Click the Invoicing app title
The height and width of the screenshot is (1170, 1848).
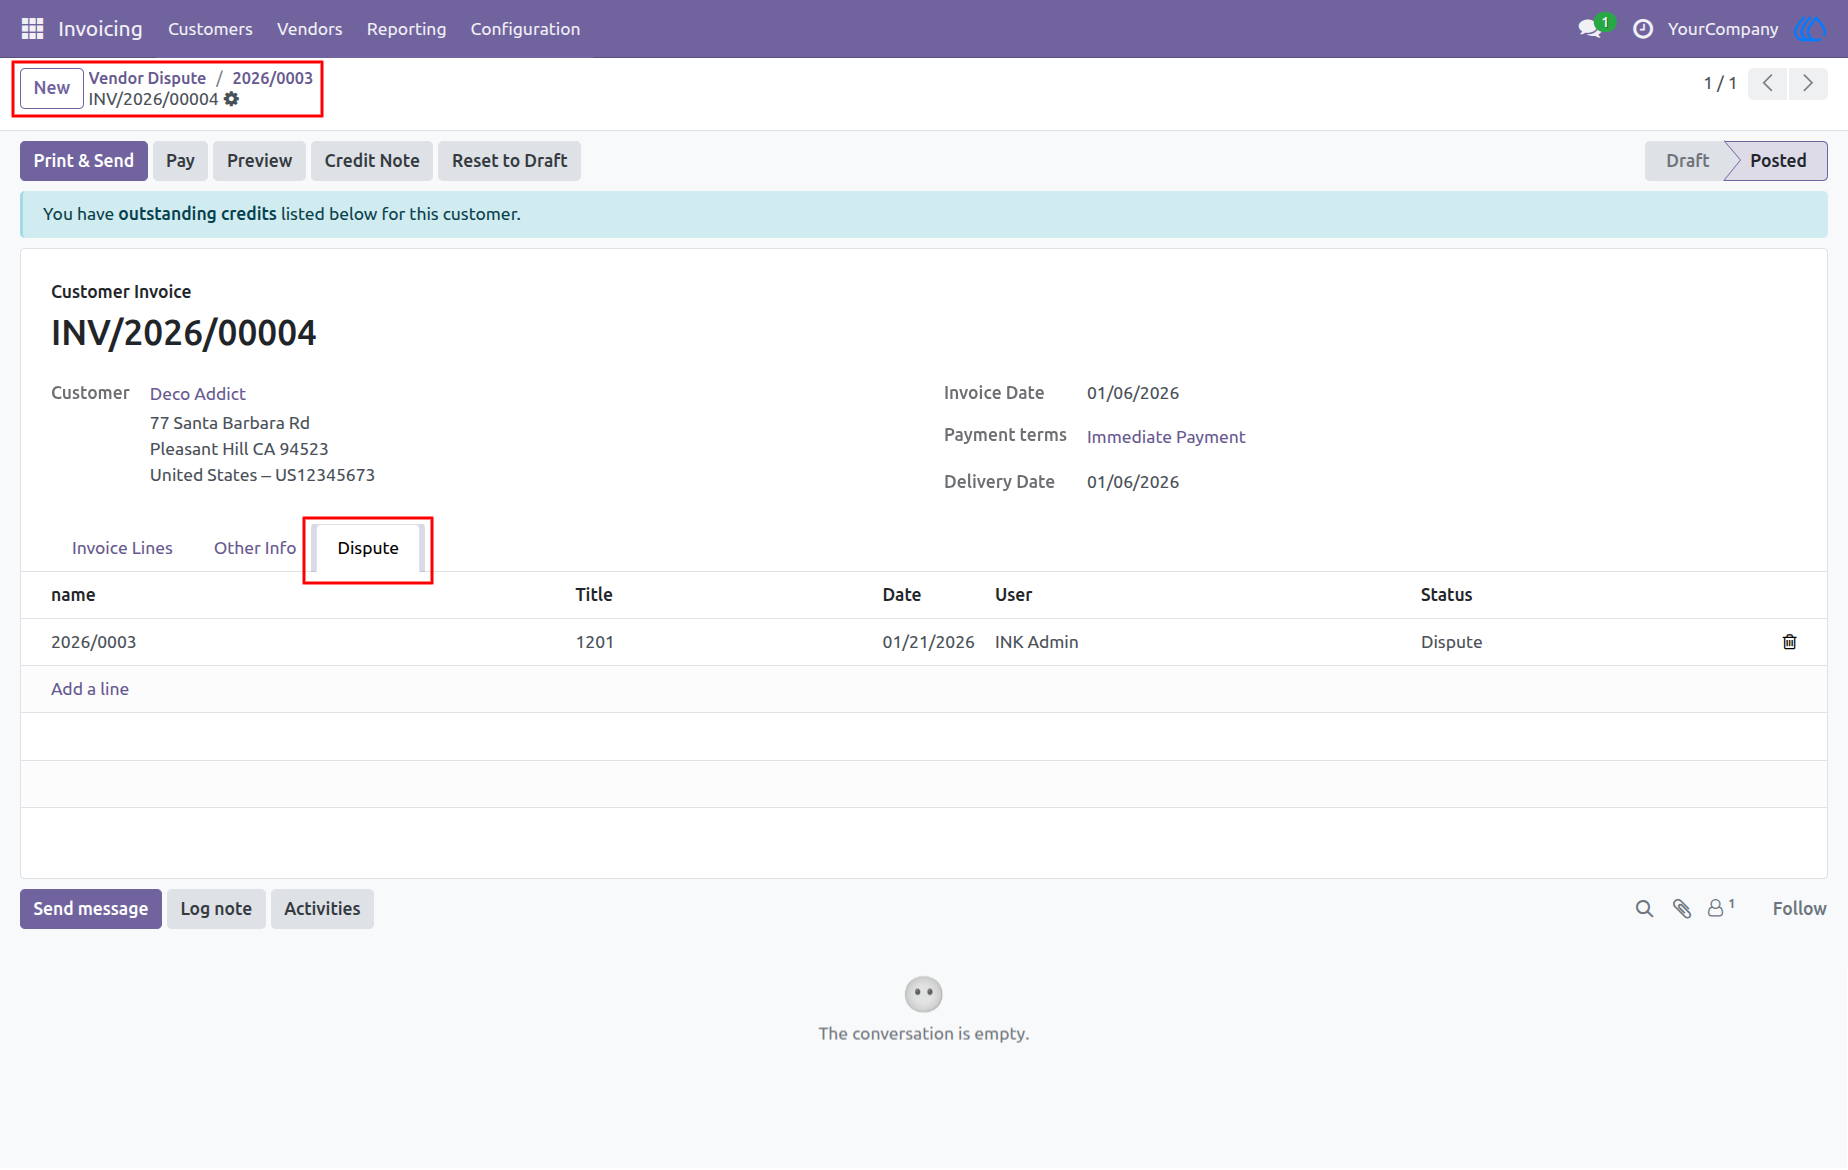[100, 29]
